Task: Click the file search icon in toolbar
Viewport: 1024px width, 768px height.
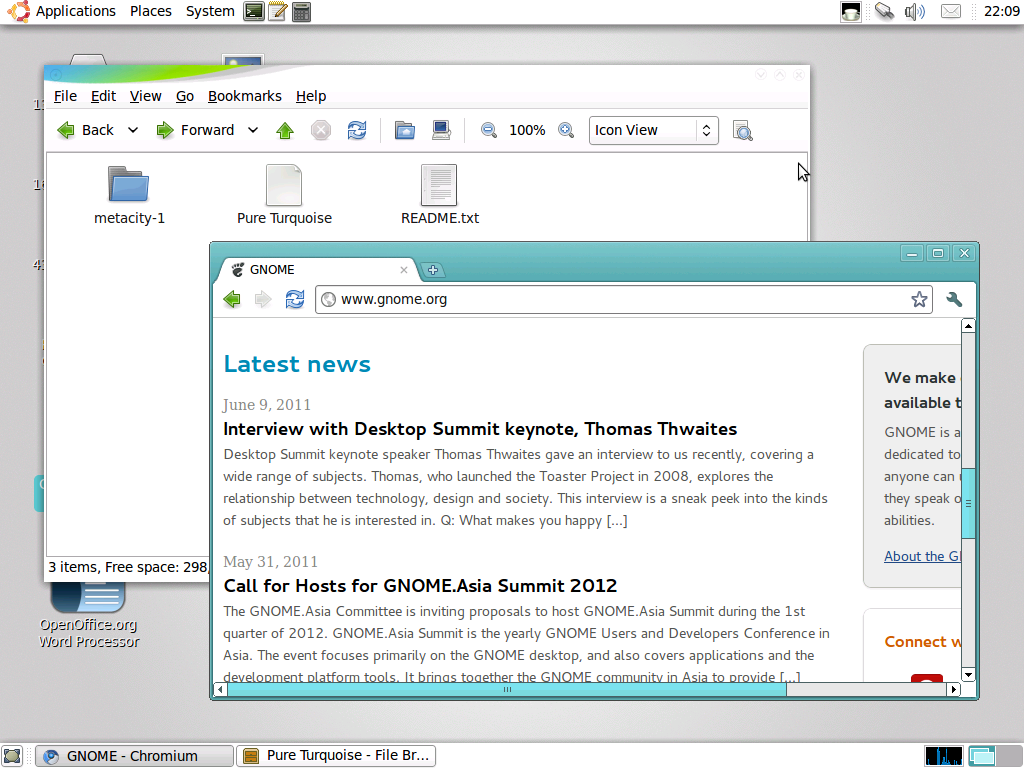Action: coord(742,130)
